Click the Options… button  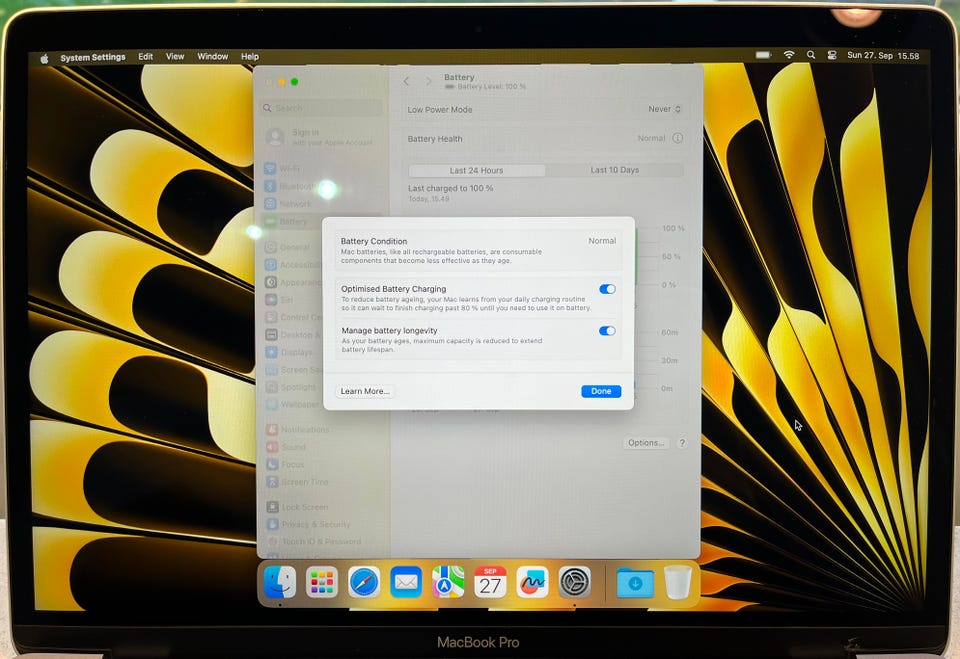click(x=646, y=443)
